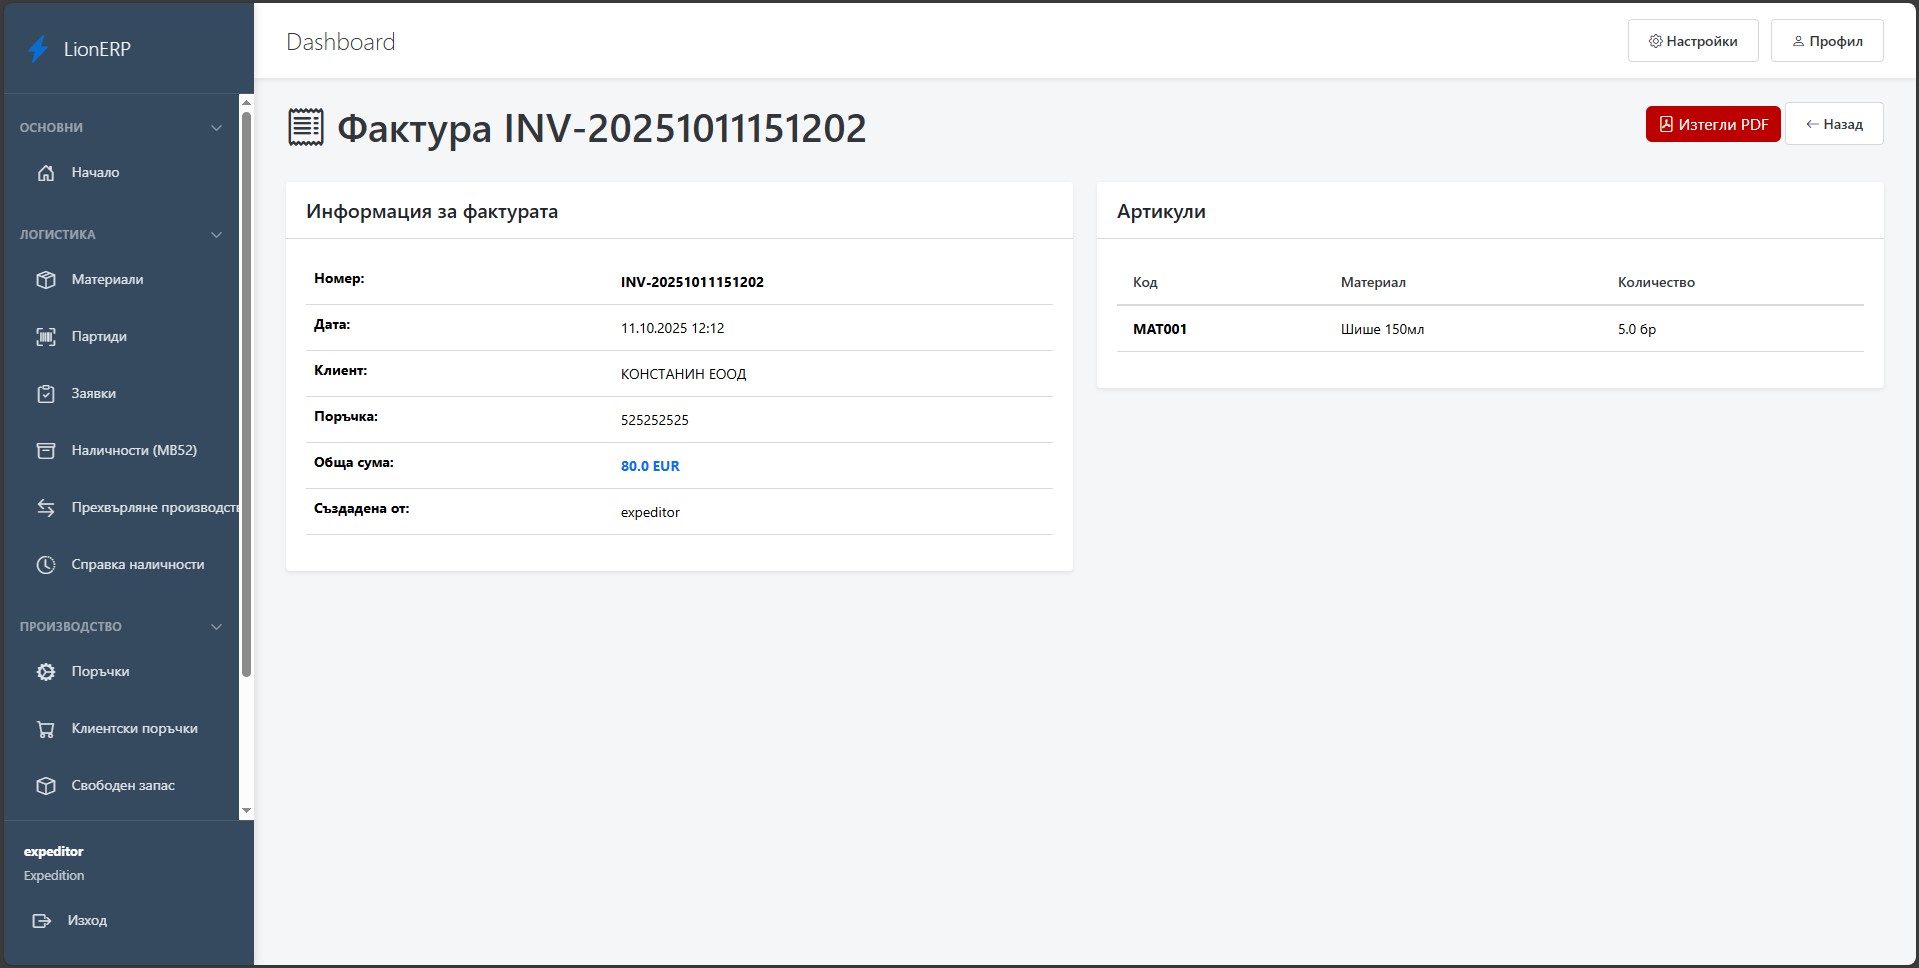This screenshot has height=968, width=1919.
Task: Open the Свободен запас menu item
Action: [123, 786]
